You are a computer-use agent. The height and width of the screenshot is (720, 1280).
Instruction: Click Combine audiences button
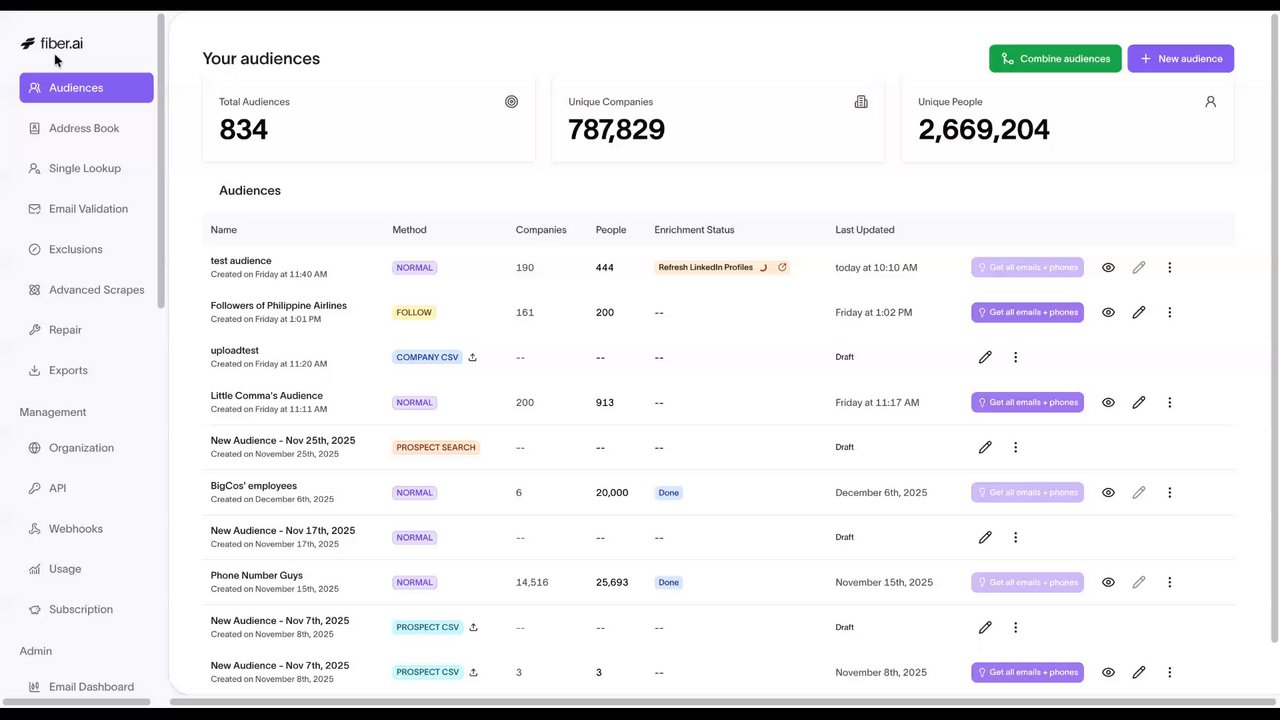point(1055,59)
